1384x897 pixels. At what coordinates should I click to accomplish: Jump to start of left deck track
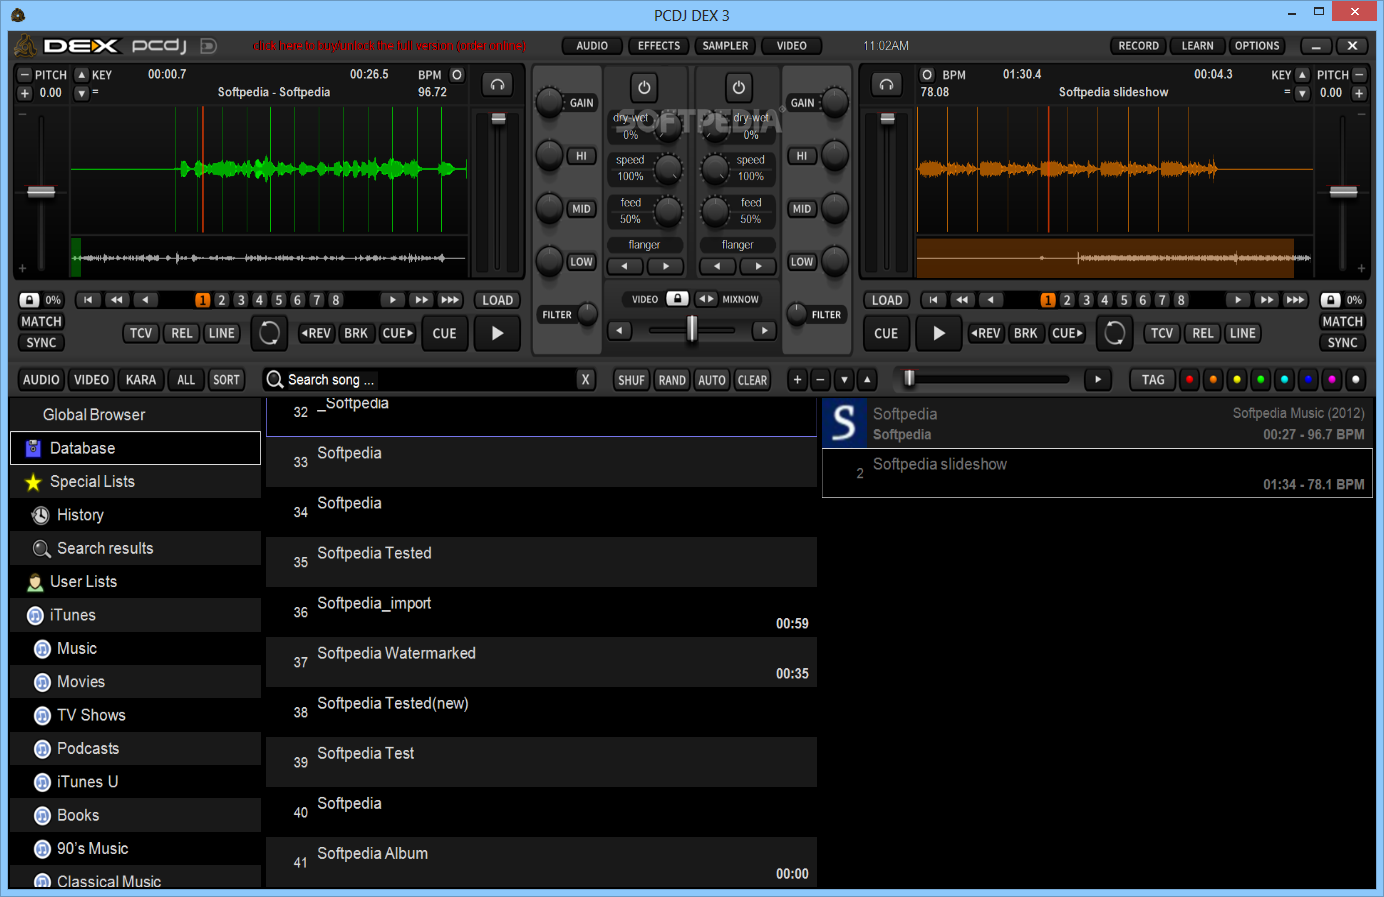(x=88, y=300)
